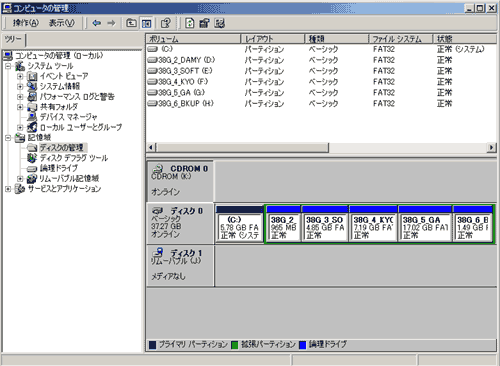Open the 表示(V) menu
500x366 pixels.
(x=61, y=23)
